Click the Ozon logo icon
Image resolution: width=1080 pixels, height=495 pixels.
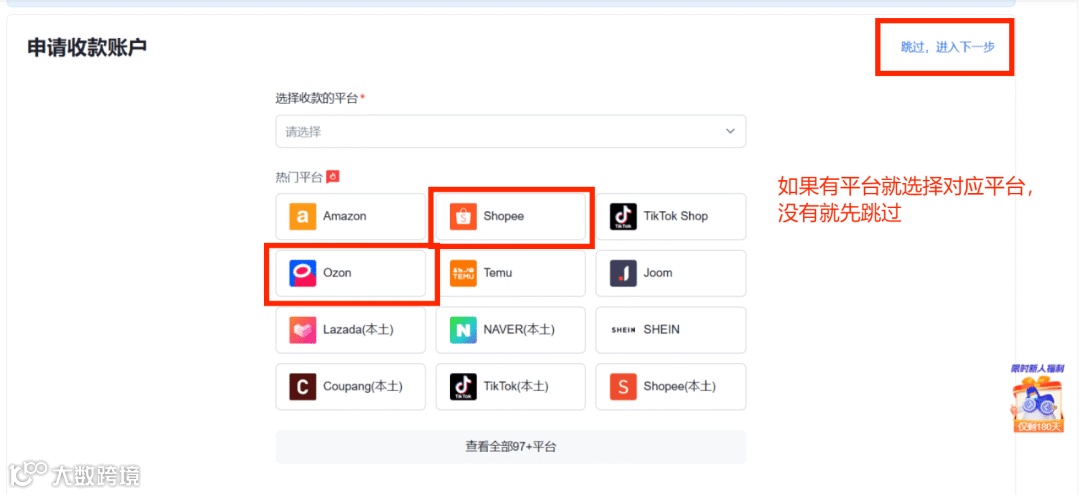[302, 273]
